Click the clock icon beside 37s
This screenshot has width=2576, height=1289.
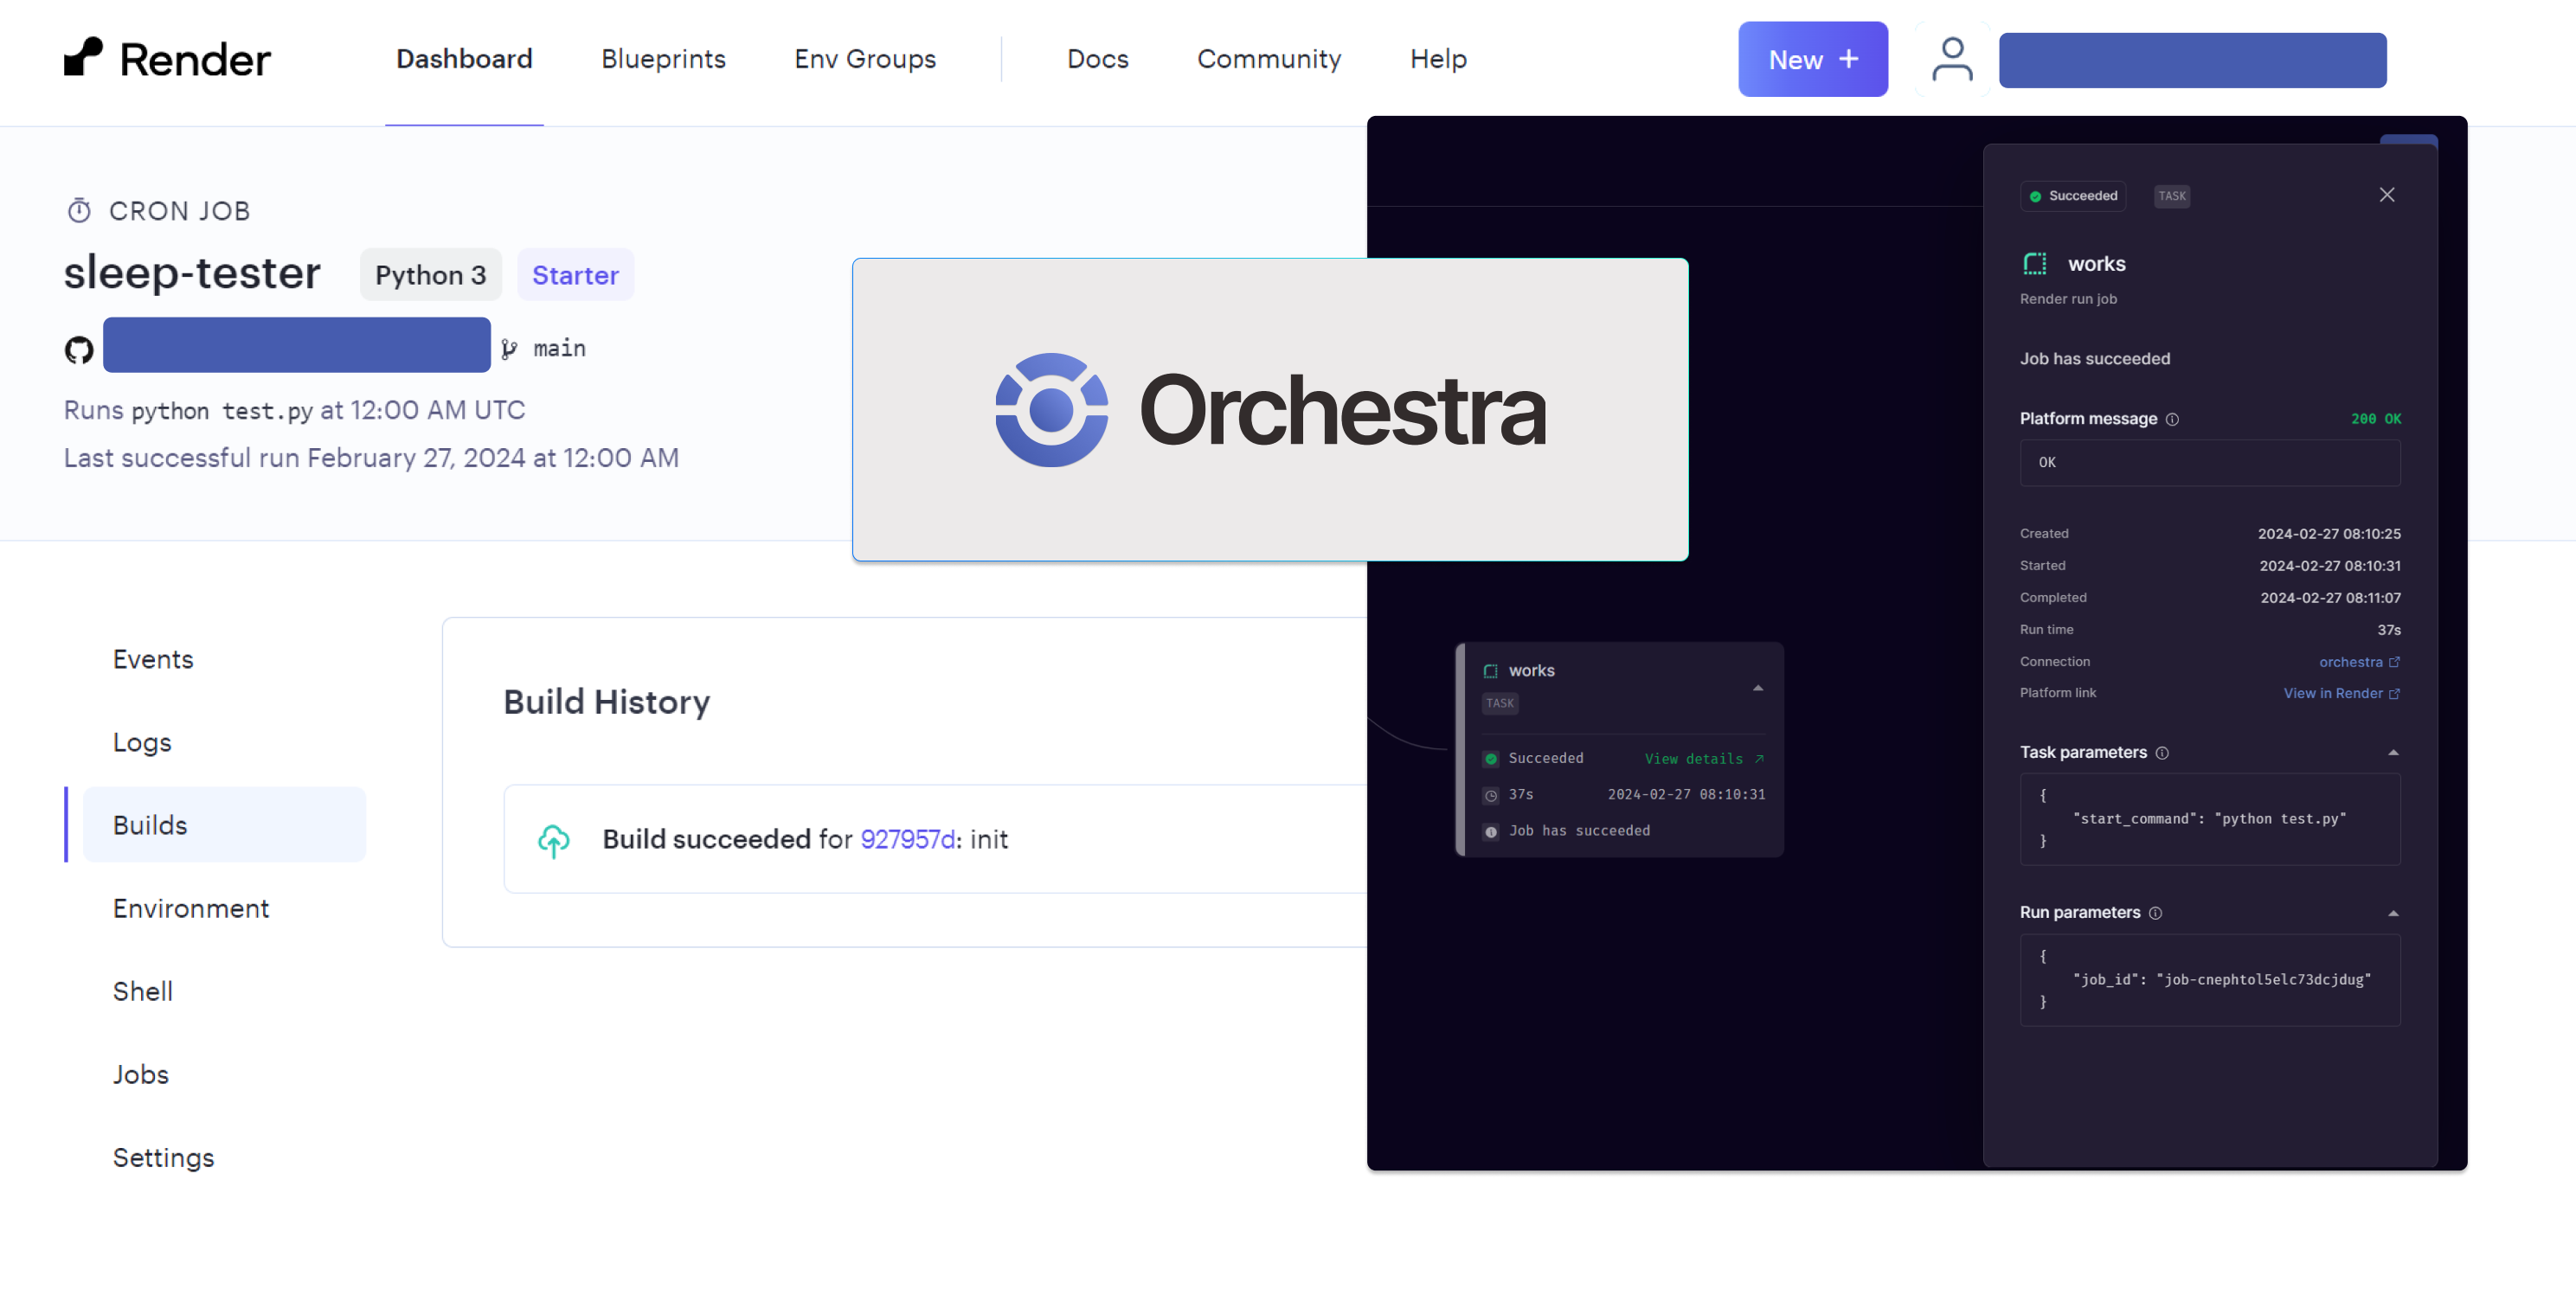pos(1490,795)
